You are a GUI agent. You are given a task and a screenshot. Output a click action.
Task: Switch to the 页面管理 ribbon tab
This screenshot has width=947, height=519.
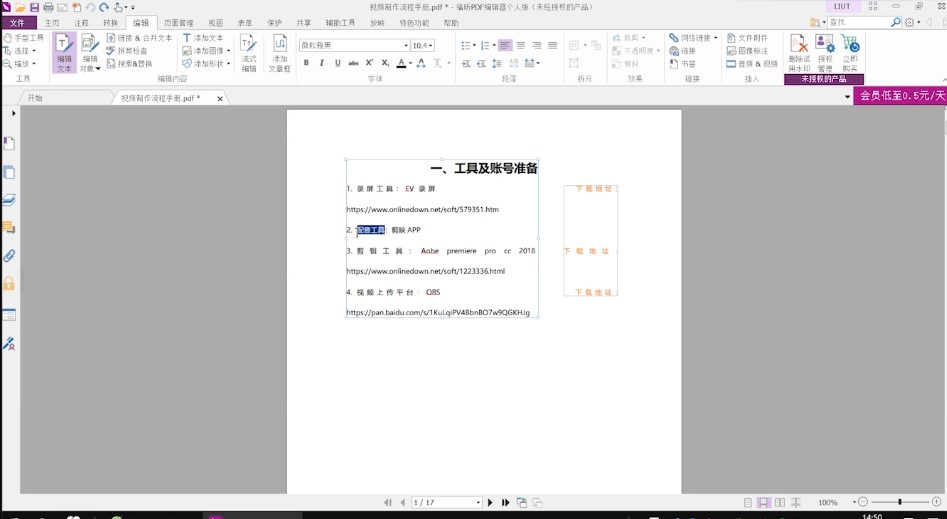click(179, 22)
